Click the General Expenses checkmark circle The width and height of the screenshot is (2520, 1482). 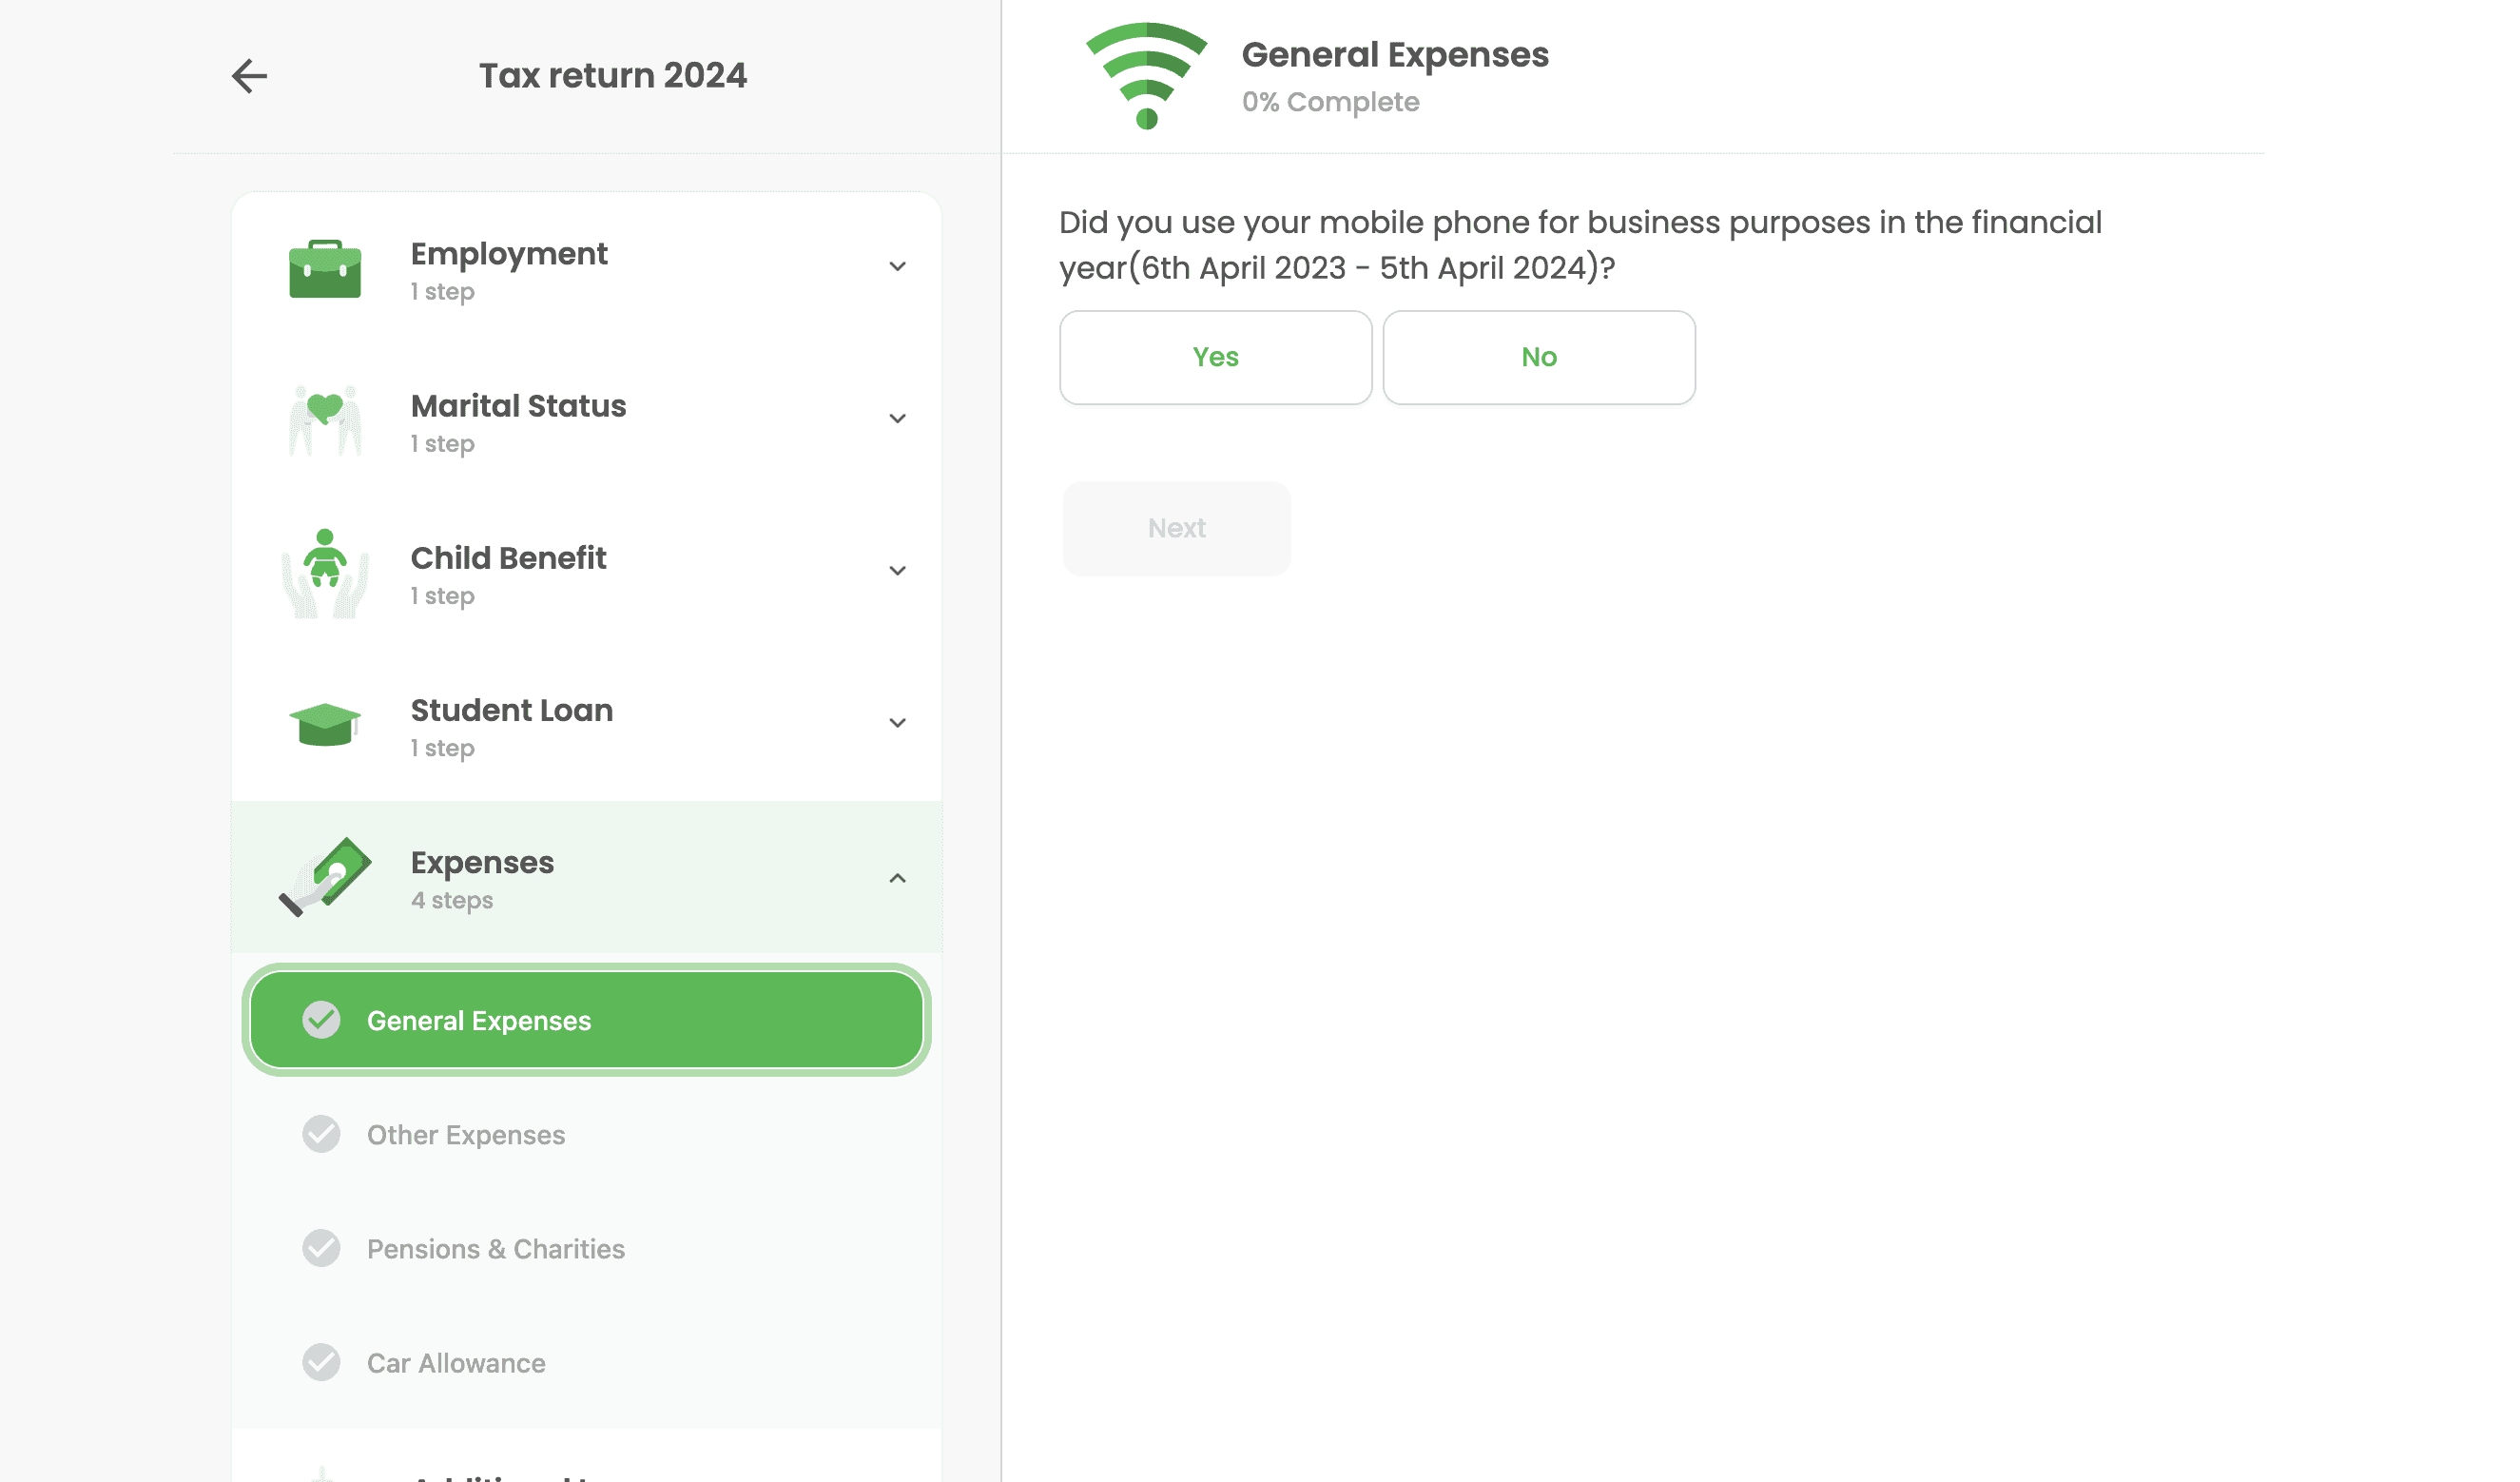pyautogui.click(x=321, y=1020)
